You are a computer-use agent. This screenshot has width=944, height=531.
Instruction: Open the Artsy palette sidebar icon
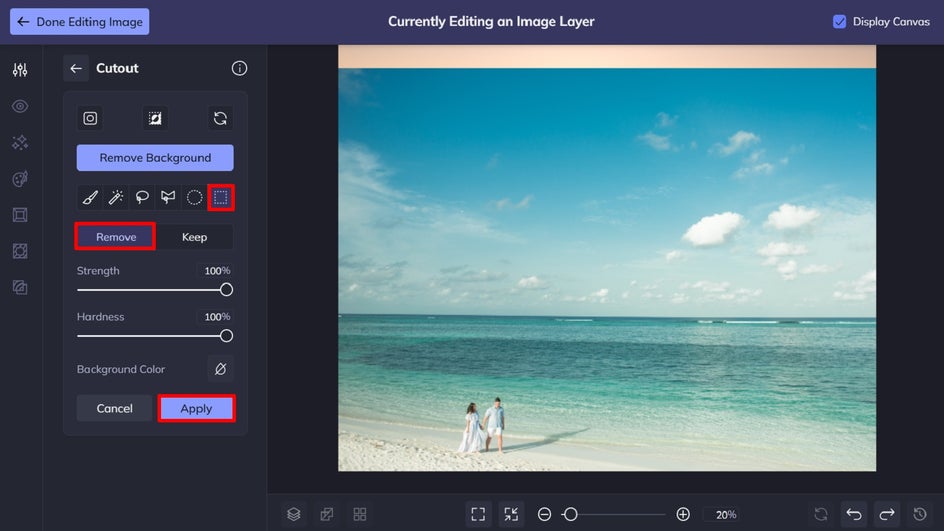20,179
